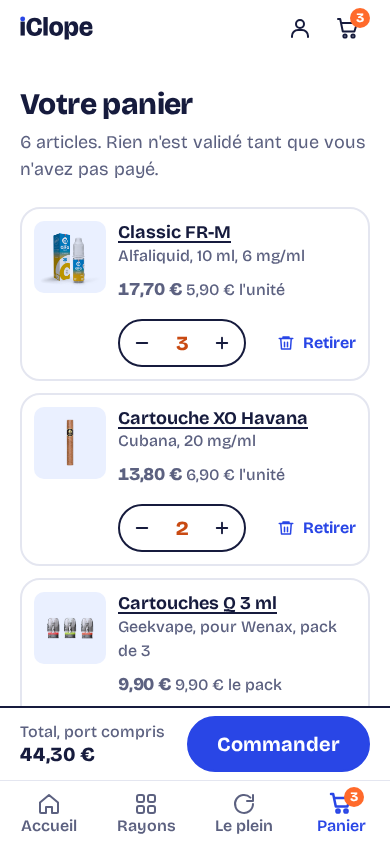Switch to the Rayons tab

pyautogui.click(x=146, y=813)
